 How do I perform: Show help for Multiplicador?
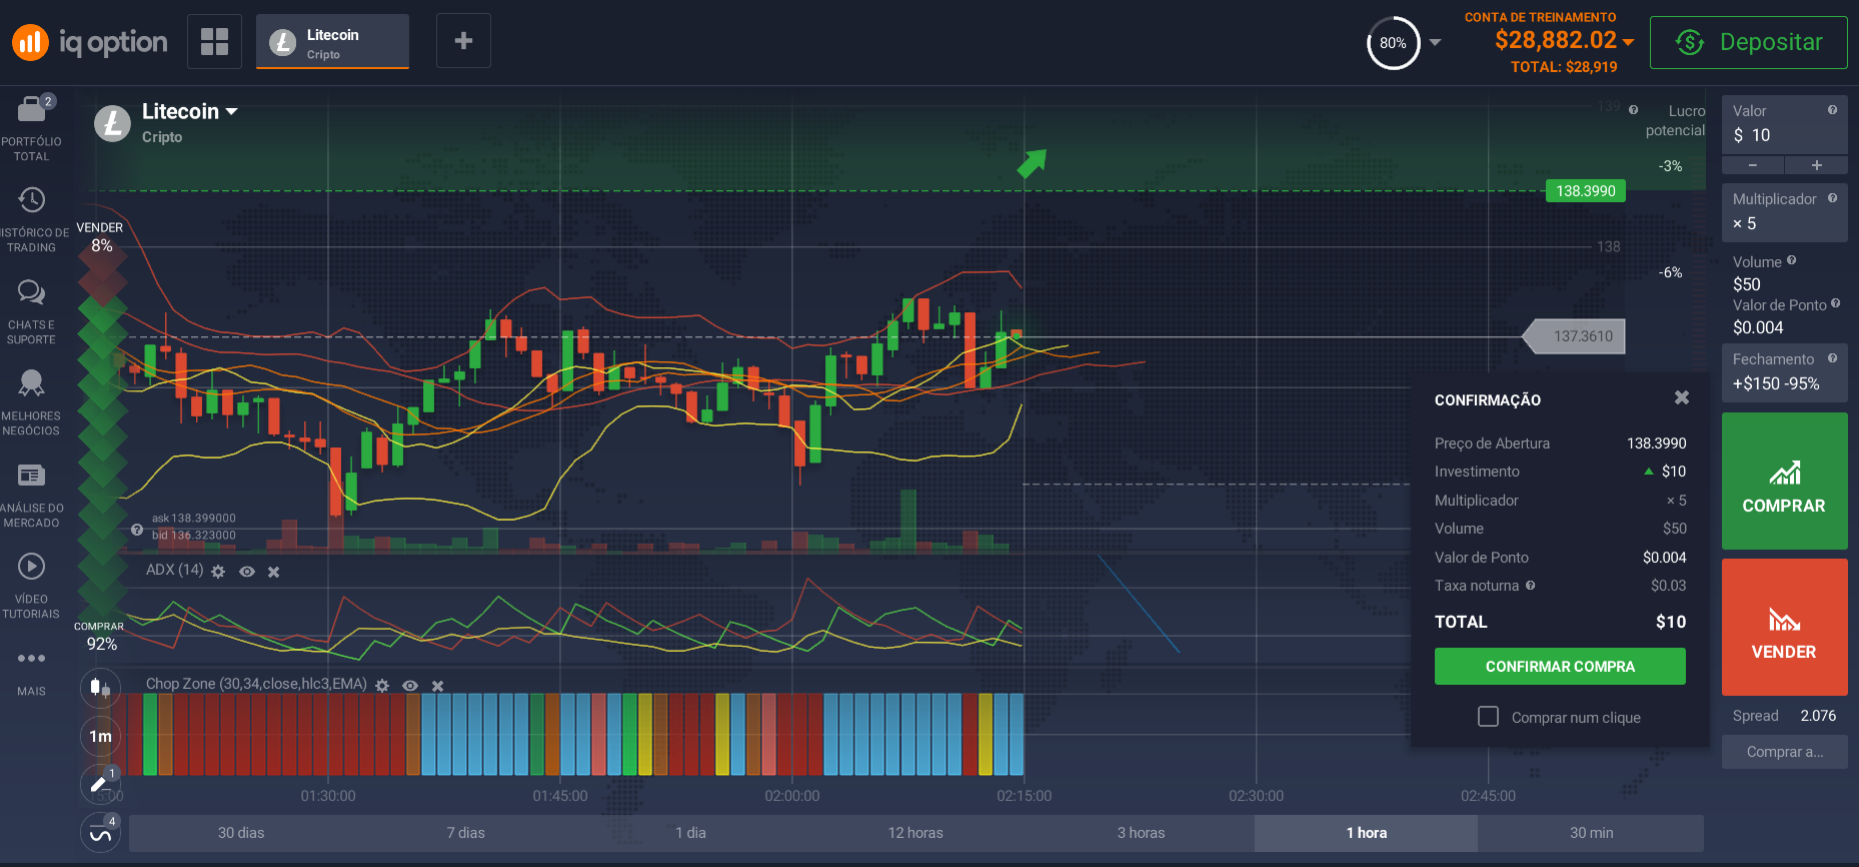1832,198
